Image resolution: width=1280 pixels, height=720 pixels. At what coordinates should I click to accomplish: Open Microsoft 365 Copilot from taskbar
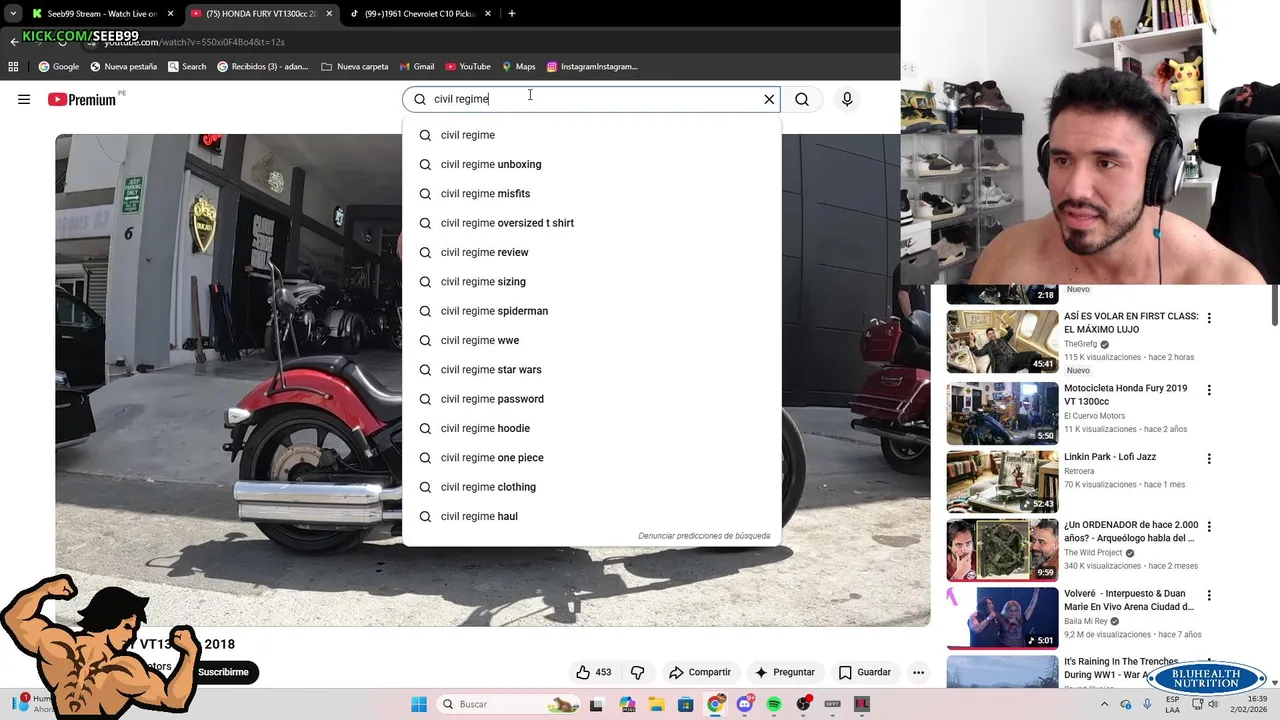628,704
